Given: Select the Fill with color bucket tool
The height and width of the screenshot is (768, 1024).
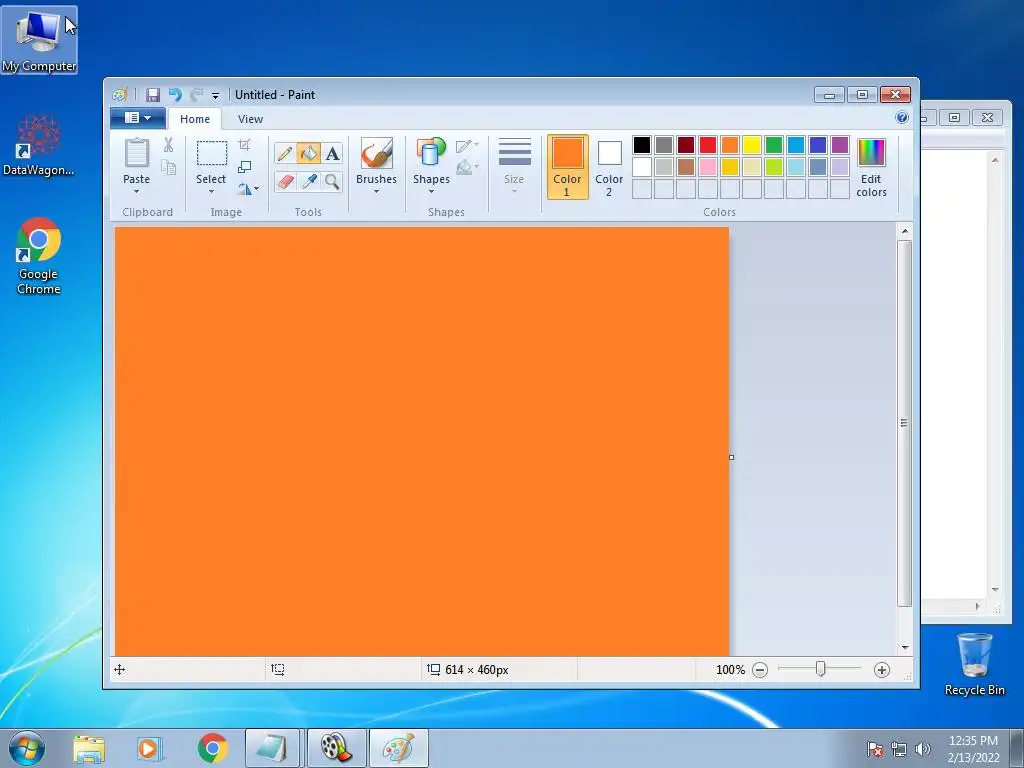Looking at the screenshot, I should coord(309,153).
